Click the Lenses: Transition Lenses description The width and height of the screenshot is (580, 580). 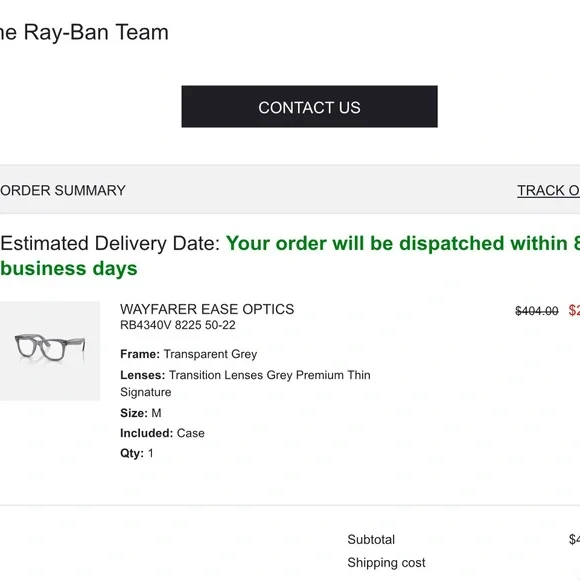pos(245,383)
